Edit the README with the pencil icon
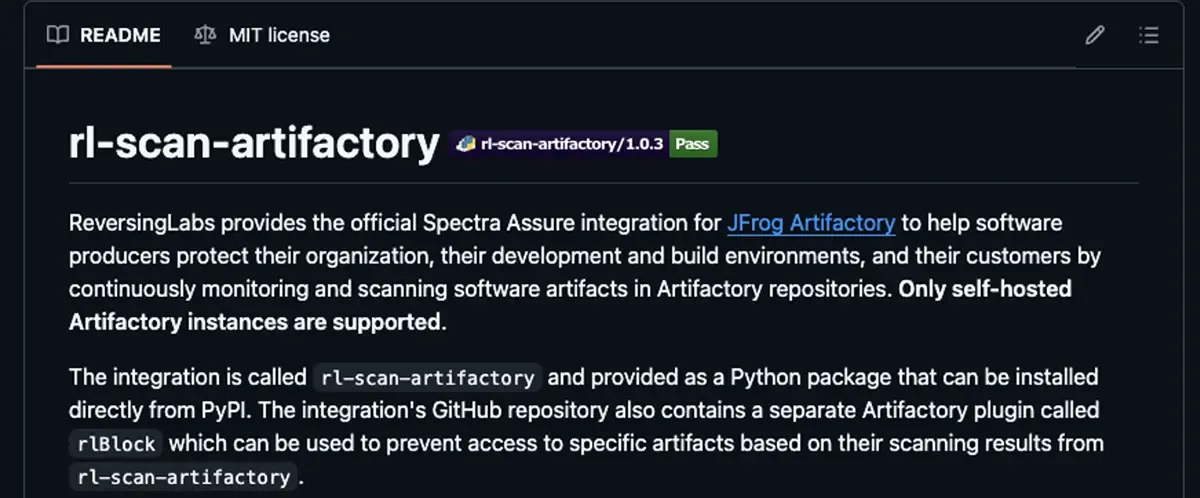Screen dimensions: 1200x498 pyautogui.click(x=1095, y=36)
